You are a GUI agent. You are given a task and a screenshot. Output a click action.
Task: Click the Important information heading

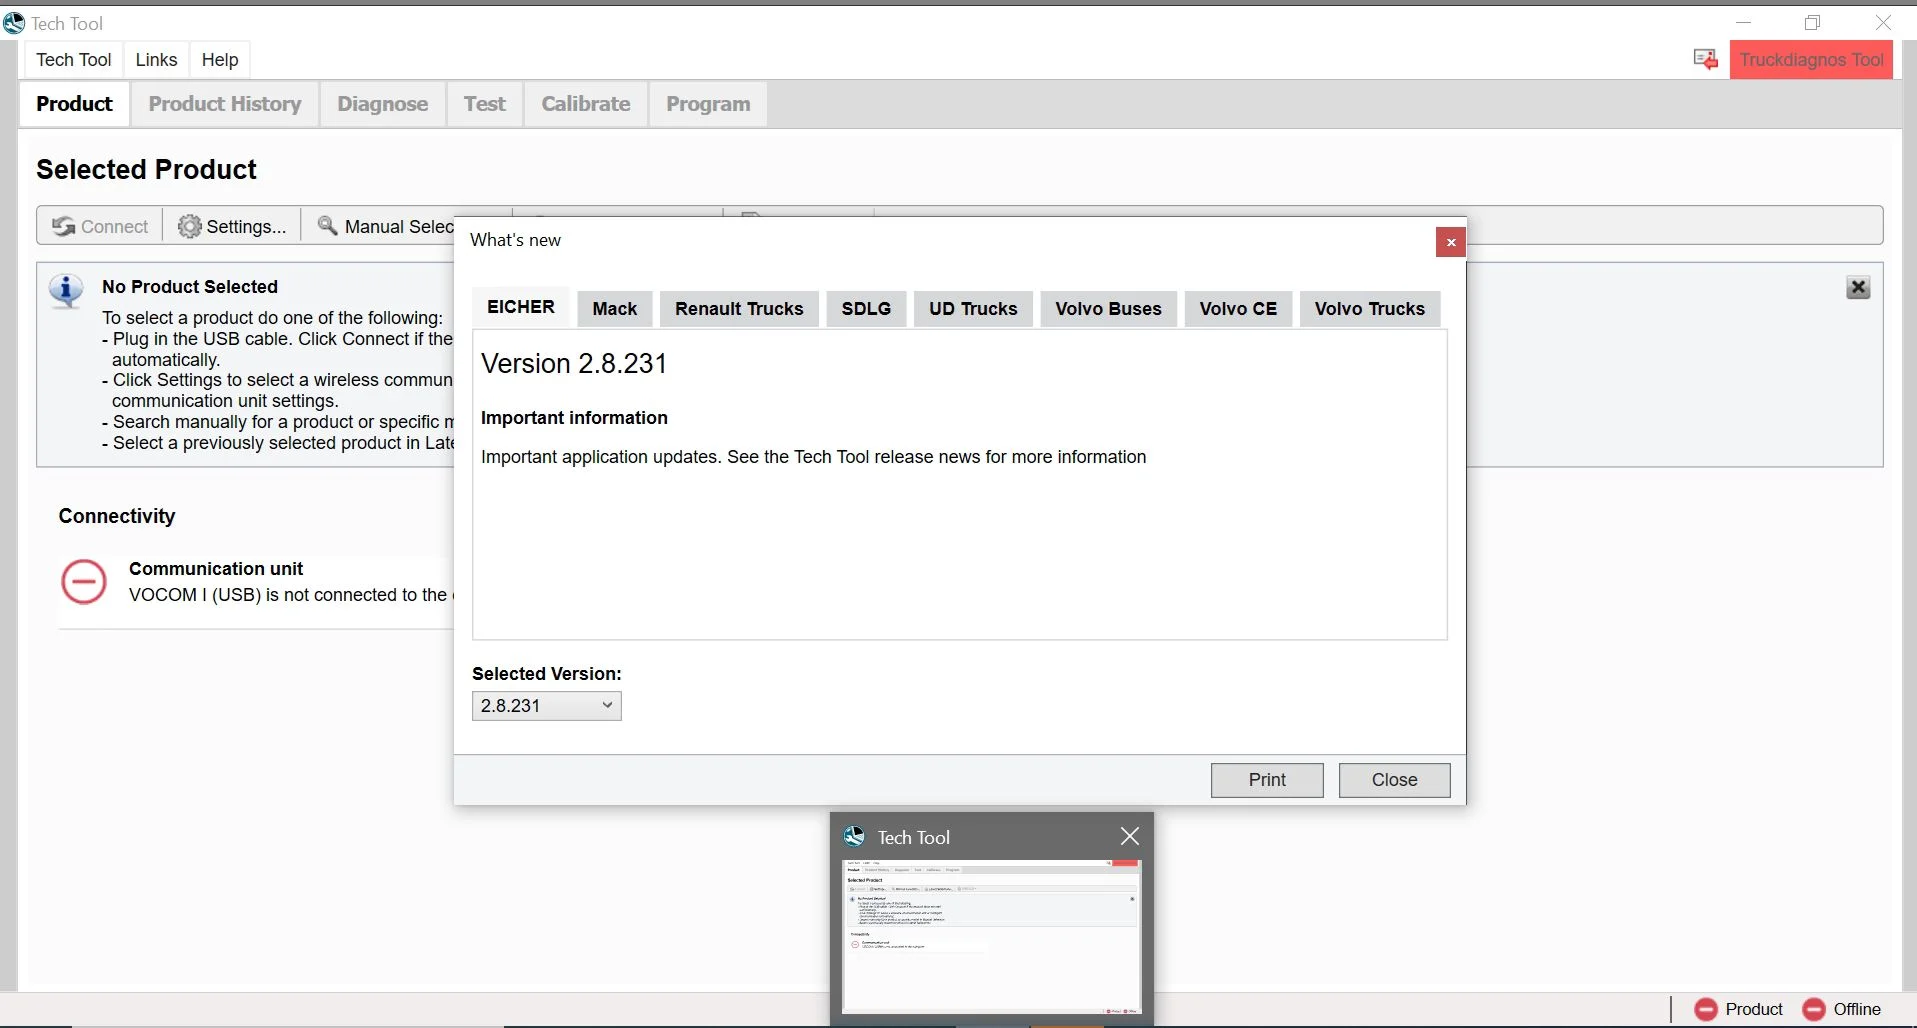click(x=574, y=418)
